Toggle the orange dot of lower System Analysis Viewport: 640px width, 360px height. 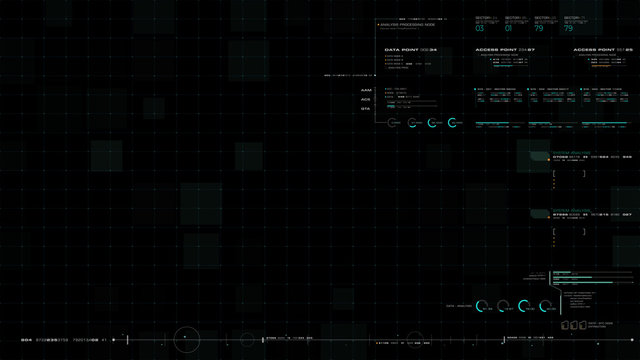pyautogui.click(x=549, y=218)
